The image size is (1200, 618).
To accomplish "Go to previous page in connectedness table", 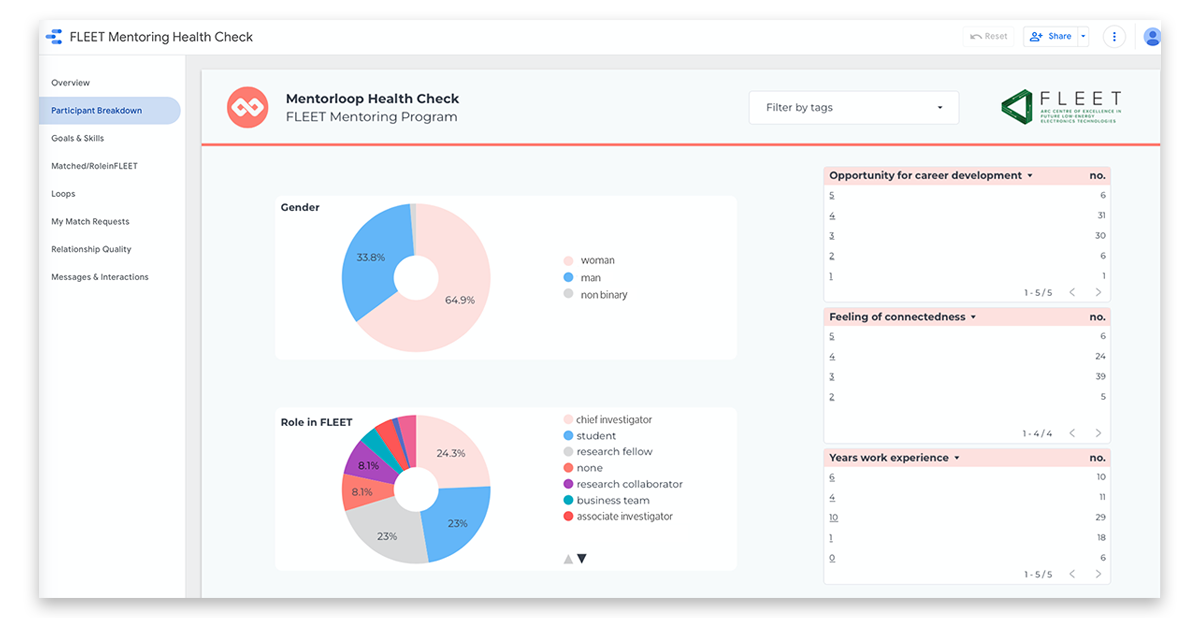I will click(x=1072, y=434).
